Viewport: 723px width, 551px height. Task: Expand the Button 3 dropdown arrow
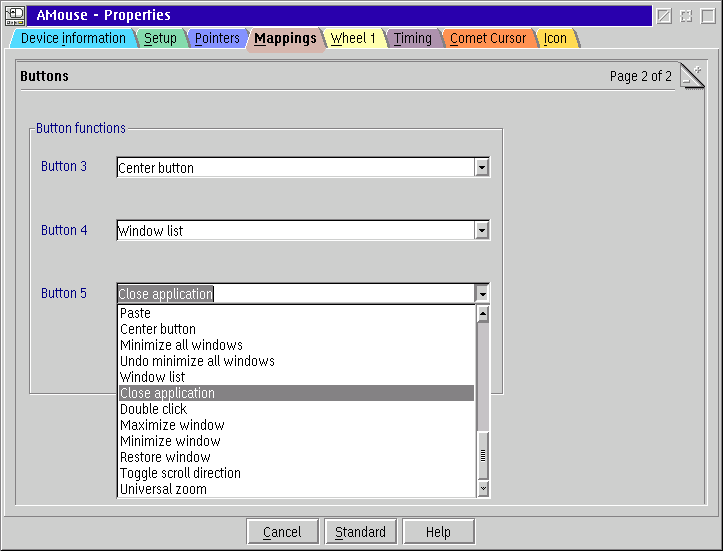tap(481, 167)
